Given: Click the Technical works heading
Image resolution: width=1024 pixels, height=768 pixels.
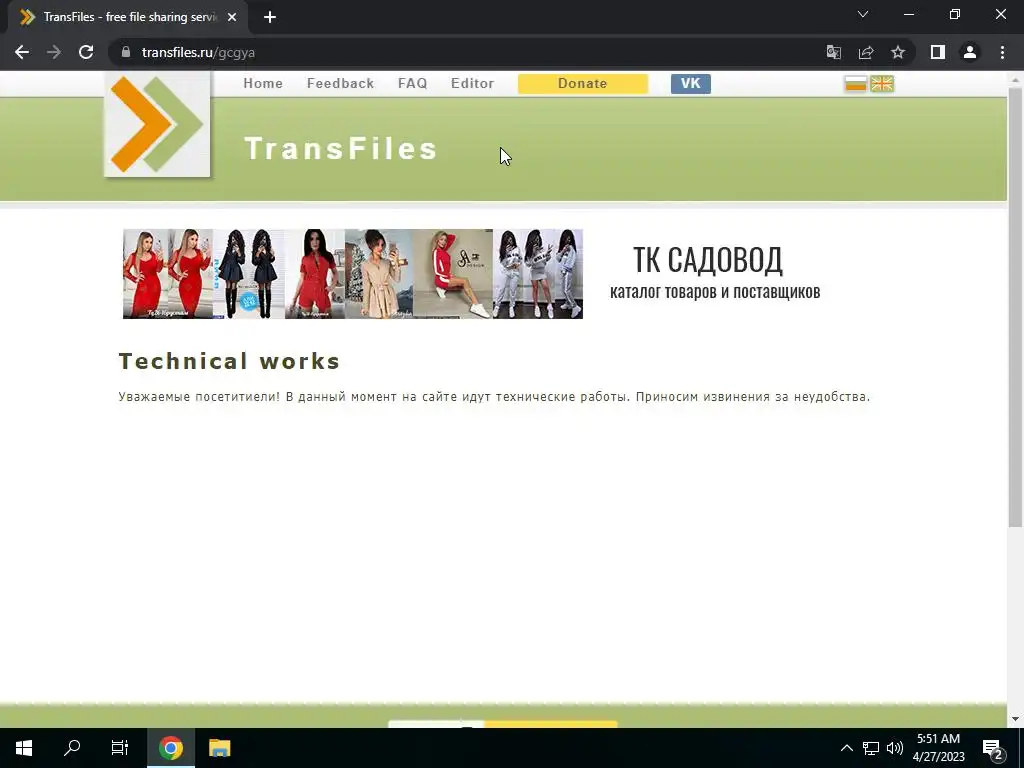Looking at the screenshot, I should [229, 361].
